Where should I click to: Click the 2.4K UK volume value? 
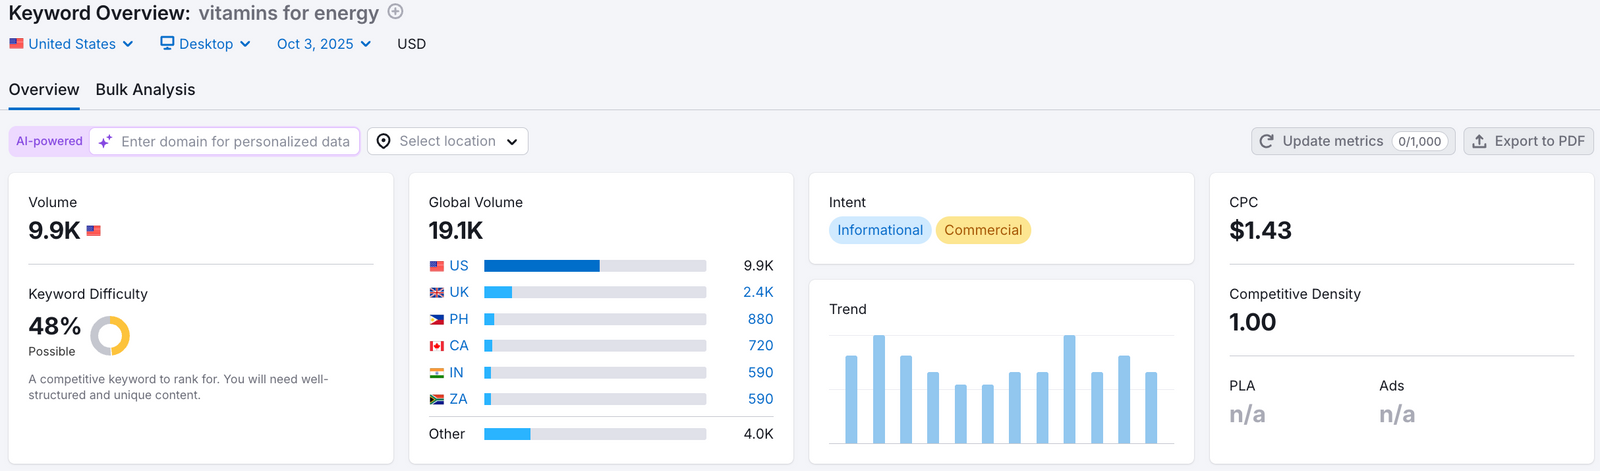point(758,292)
